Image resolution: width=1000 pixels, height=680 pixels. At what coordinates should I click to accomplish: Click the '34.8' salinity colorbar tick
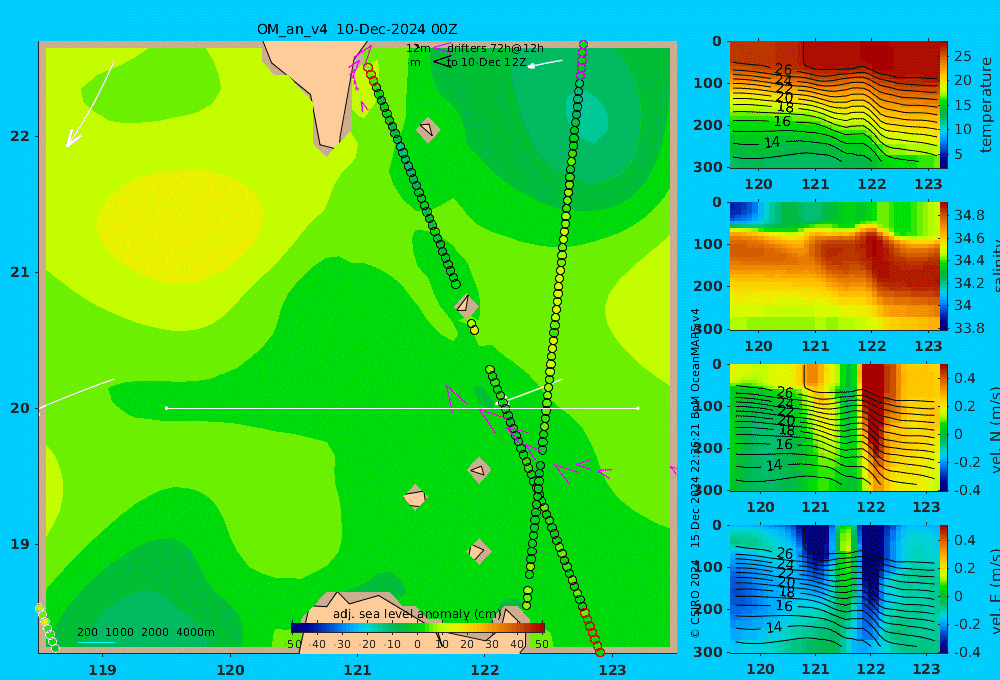click(969, 215)
